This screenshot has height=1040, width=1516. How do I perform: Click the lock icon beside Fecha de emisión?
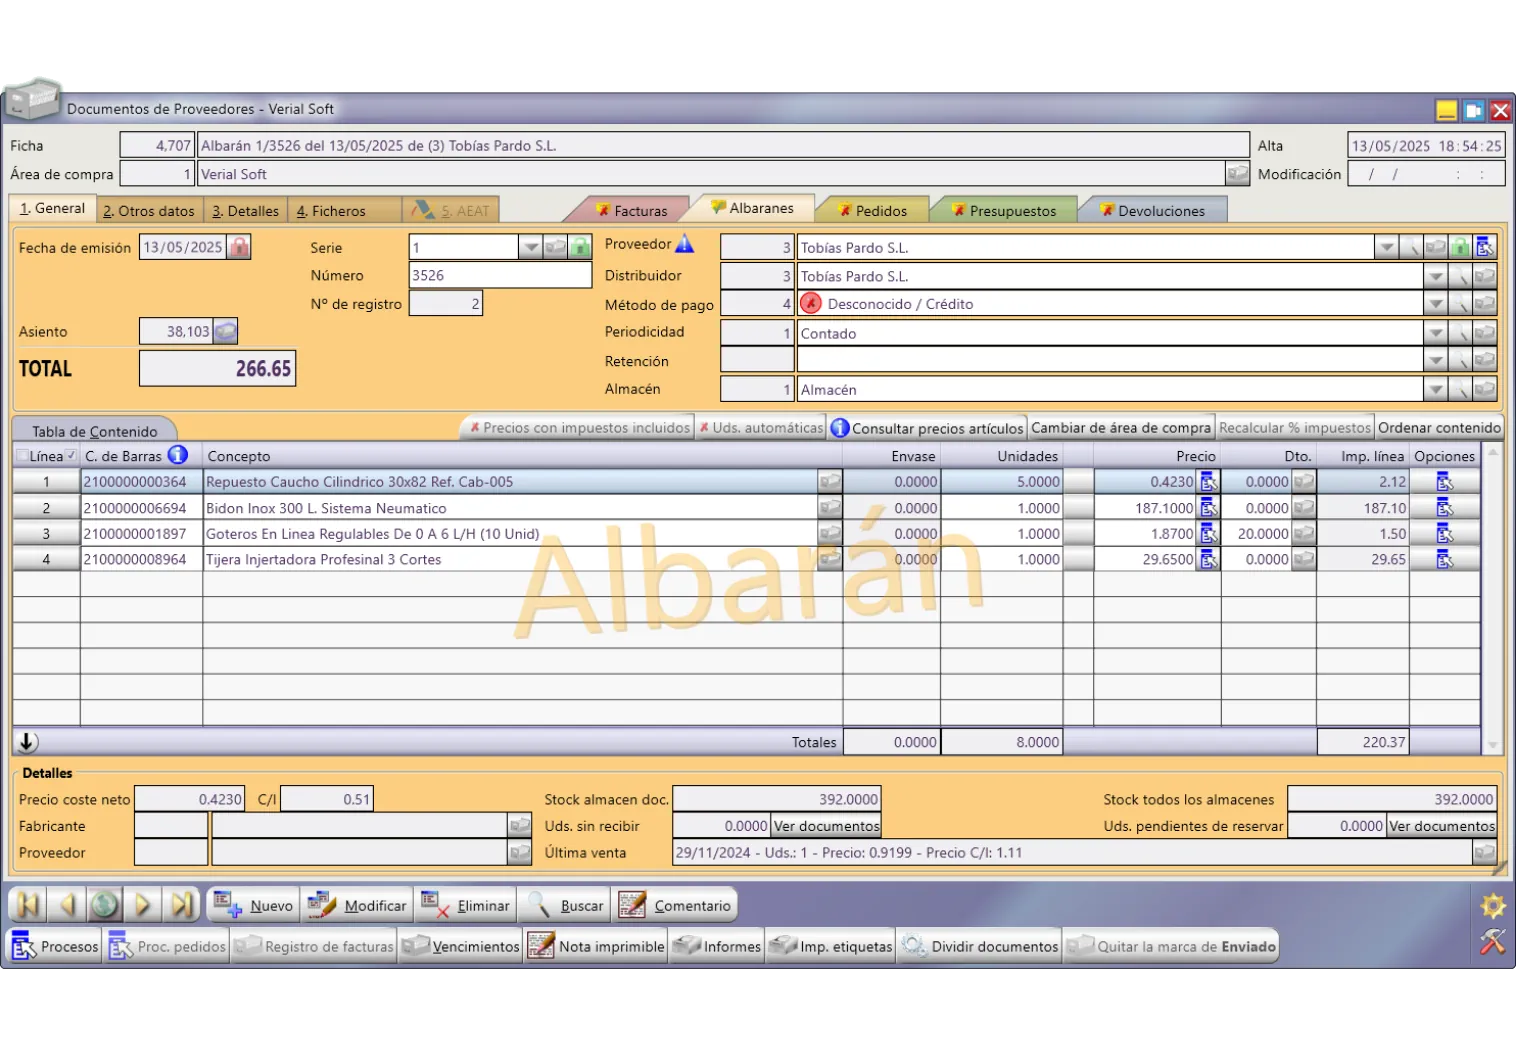click(x=239, y=247)
